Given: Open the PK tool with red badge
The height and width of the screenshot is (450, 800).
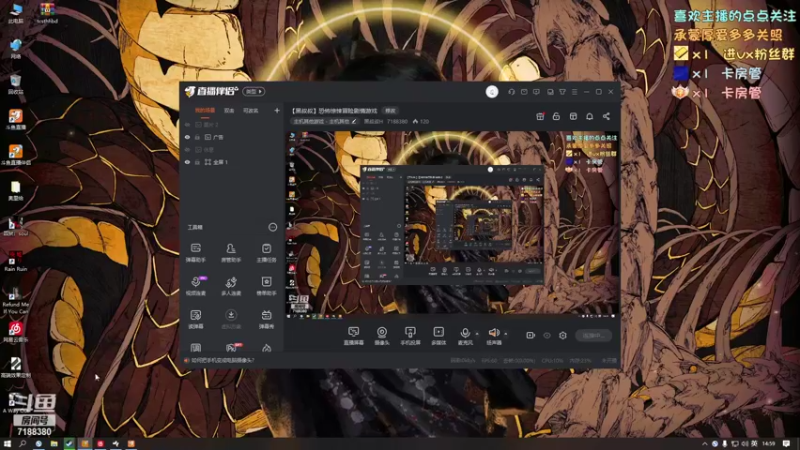Looking at the screenshot, I should [232, 347].
